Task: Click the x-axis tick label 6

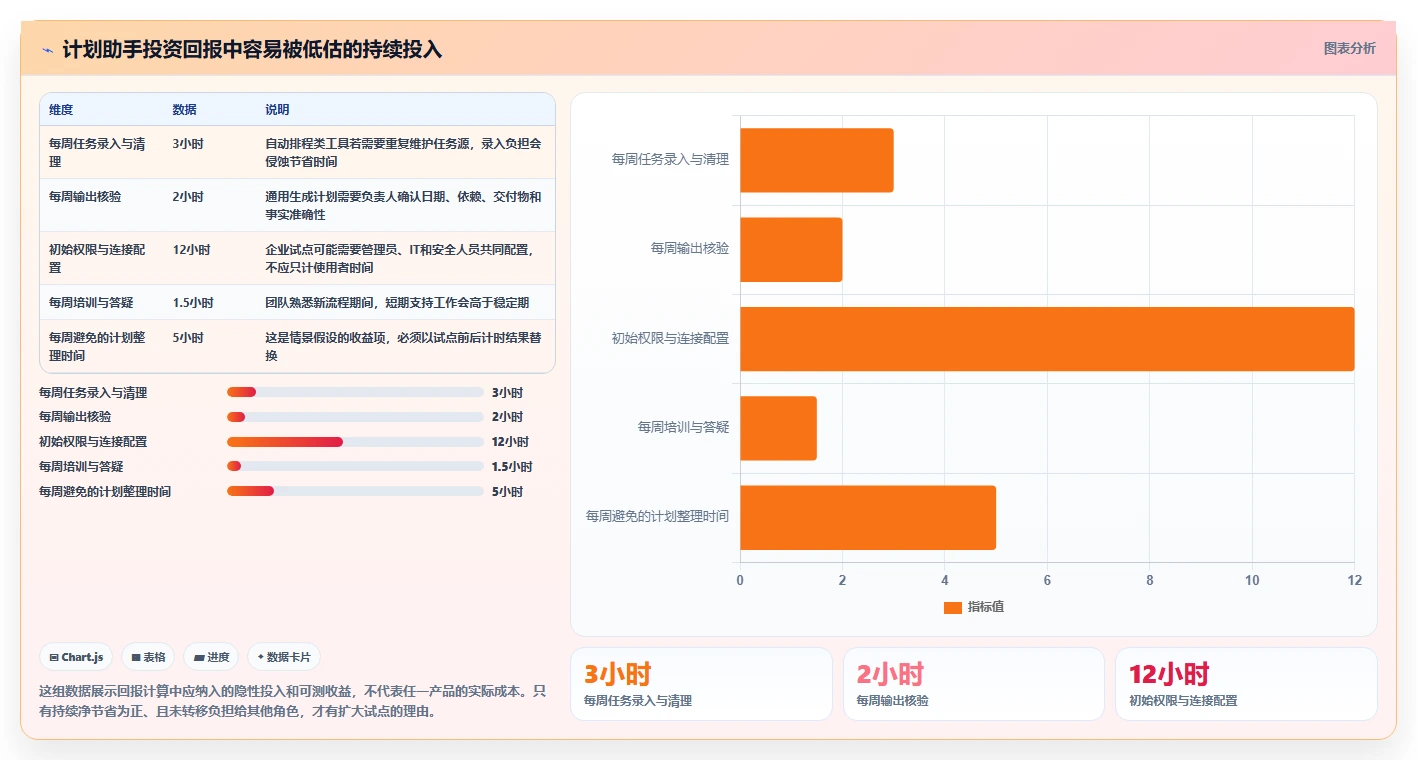Action: pos(1047,580)
